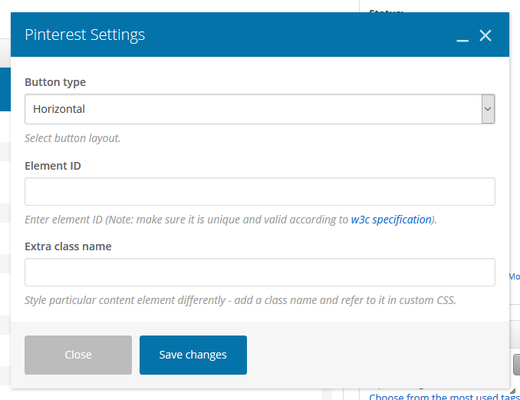Click the Save changes button
This screenshot has width=520, height=400.
click(x=193, y=355)
